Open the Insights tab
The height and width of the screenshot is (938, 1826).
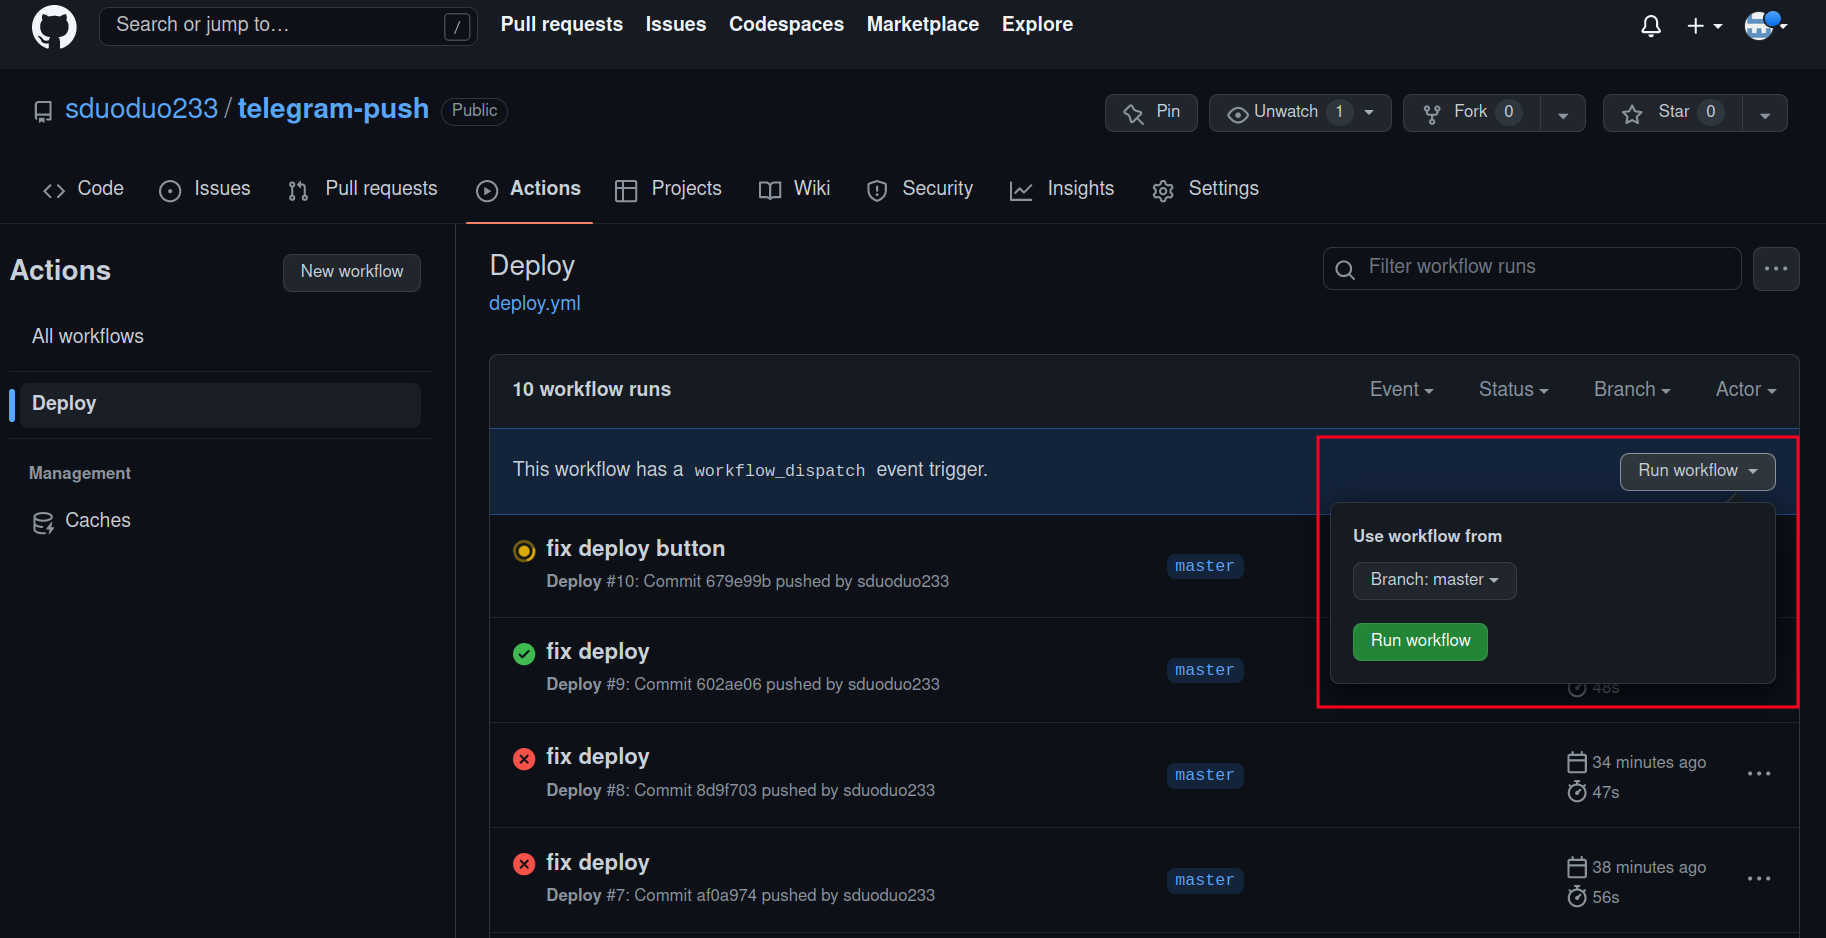(1062, 189)
